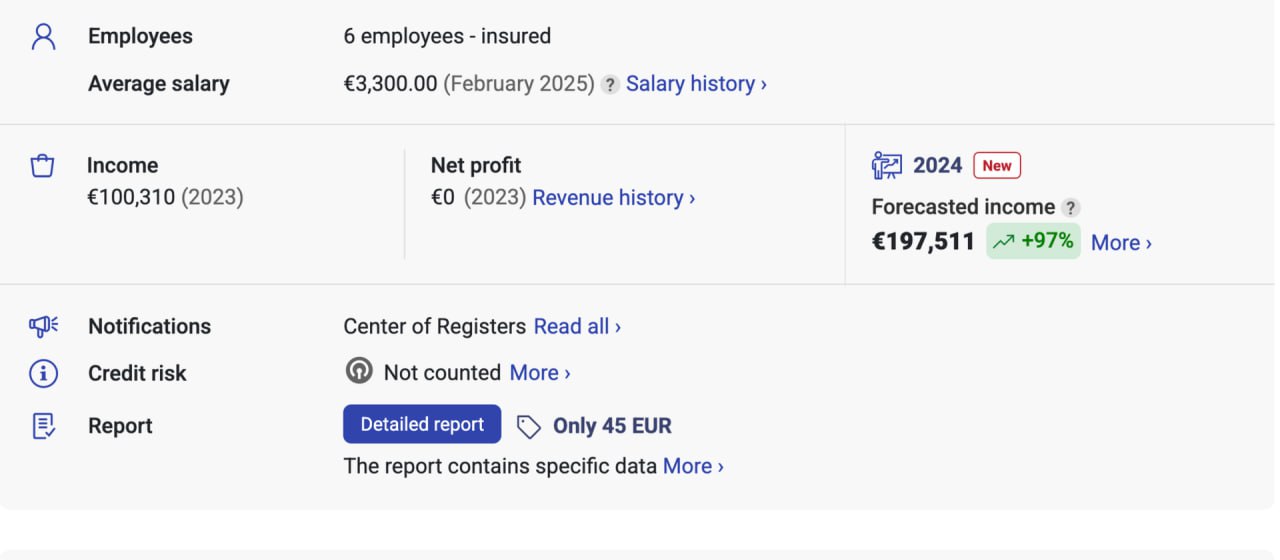The height and width of the screenshot is (560, 1280).
Task: Read all Center of Registers notifications
Action: click(x=577, y=327)
